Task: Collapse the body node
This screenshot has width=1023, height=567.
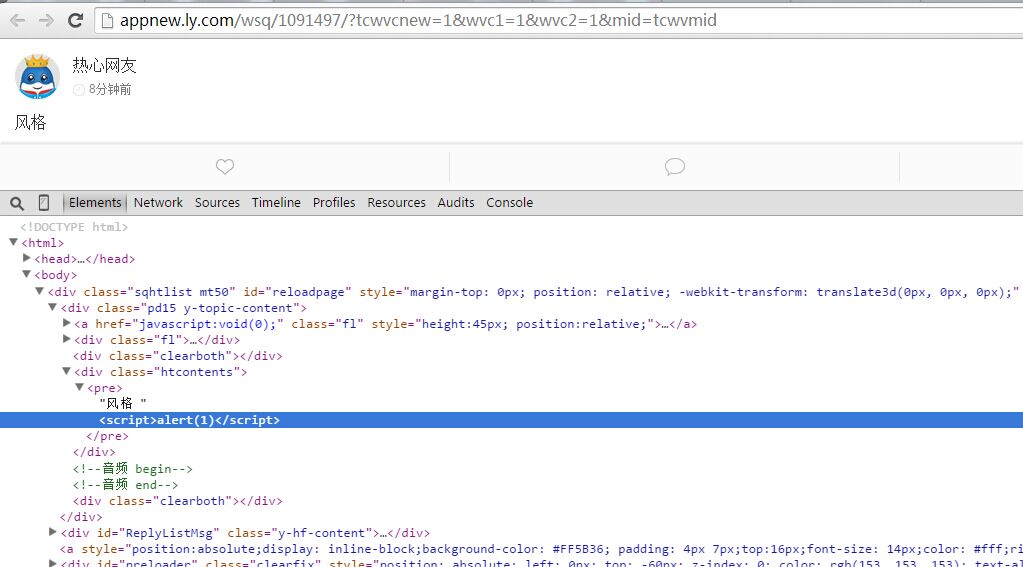Action: pos(26,274)
